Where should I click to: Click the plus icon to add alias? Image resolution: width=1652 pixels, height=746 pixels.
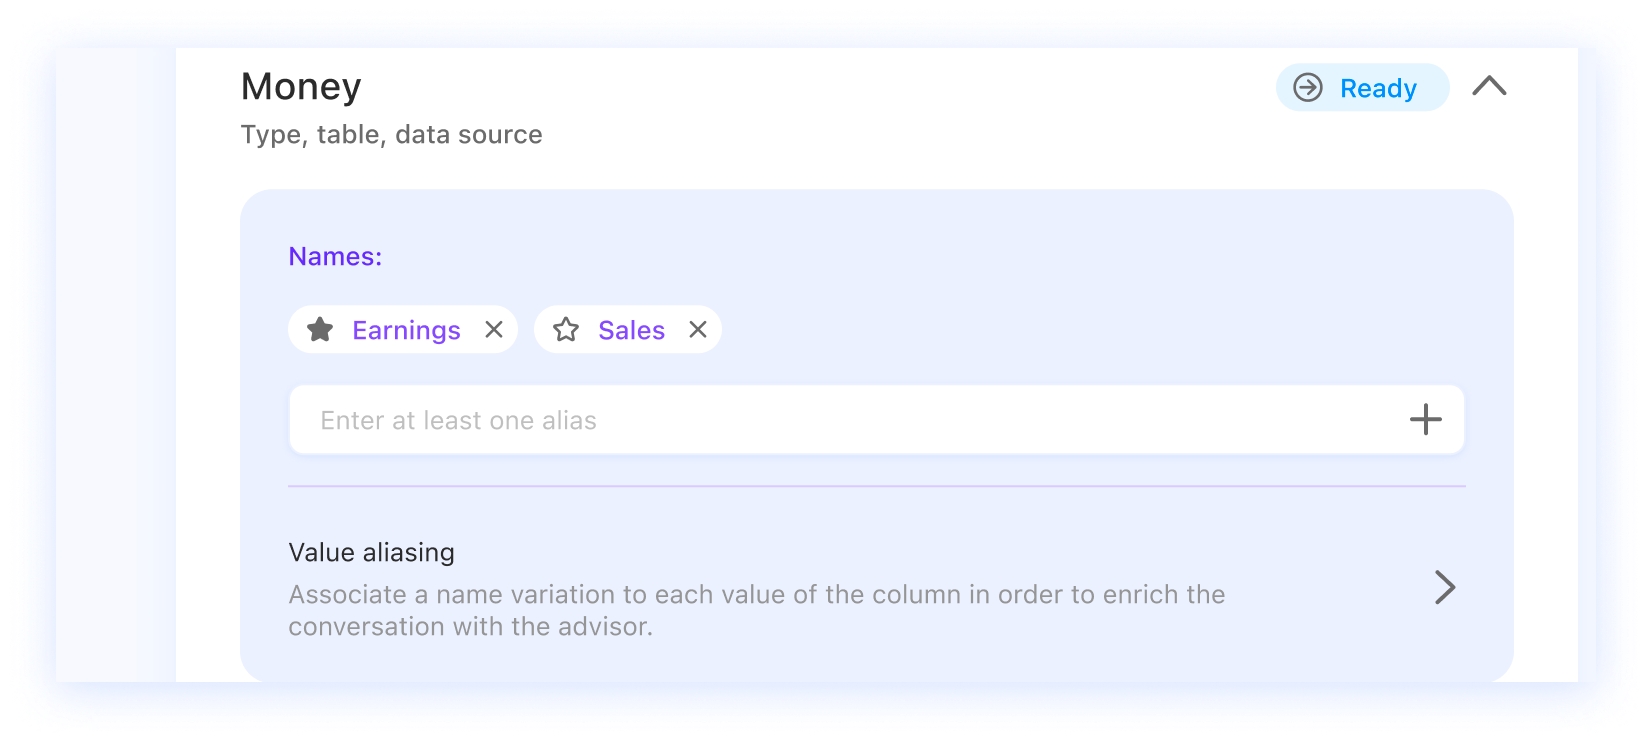point(1425,420)
